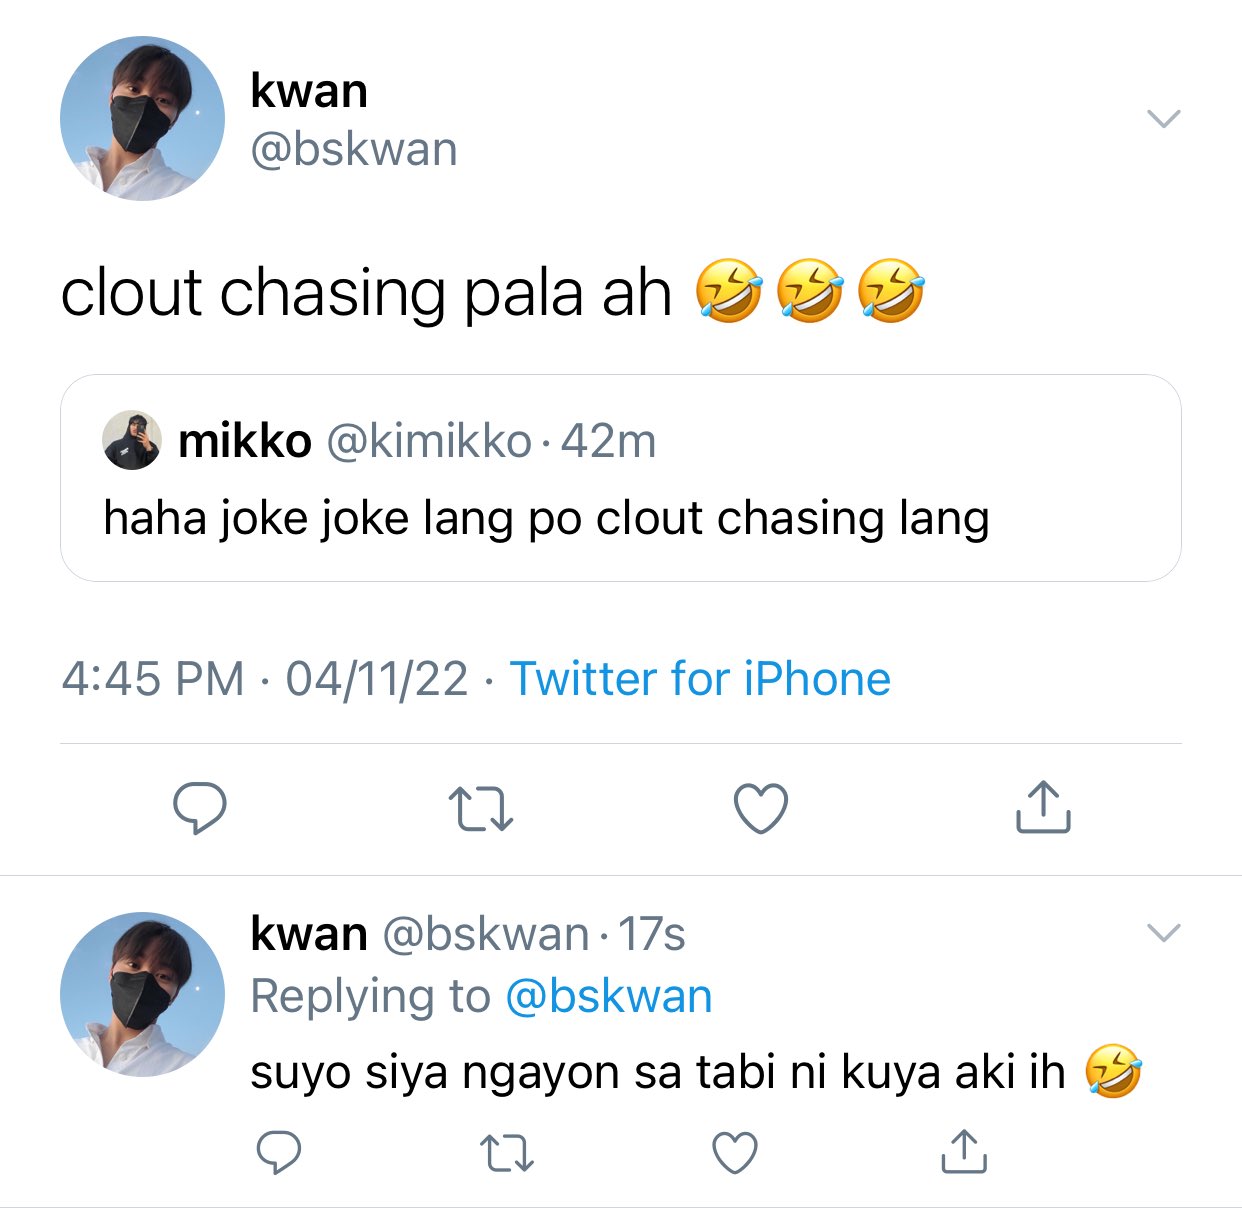Tap mikko's small avatar in quoted tweet
1242x1208 pixels.
(132, 440)
